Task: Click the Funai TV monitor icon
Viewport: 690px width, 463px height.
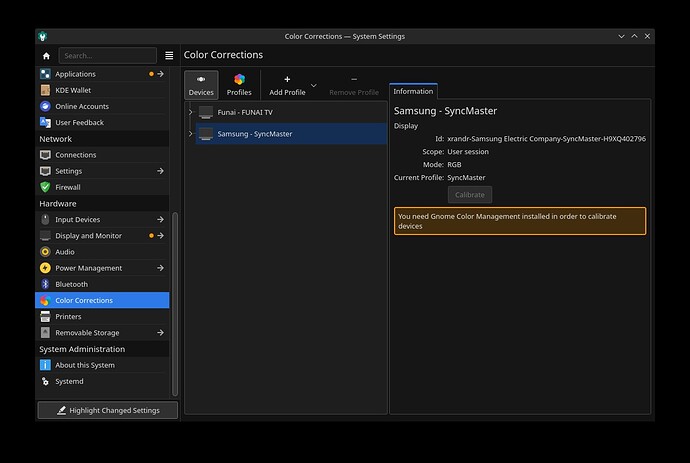Action: click(206, 112)
